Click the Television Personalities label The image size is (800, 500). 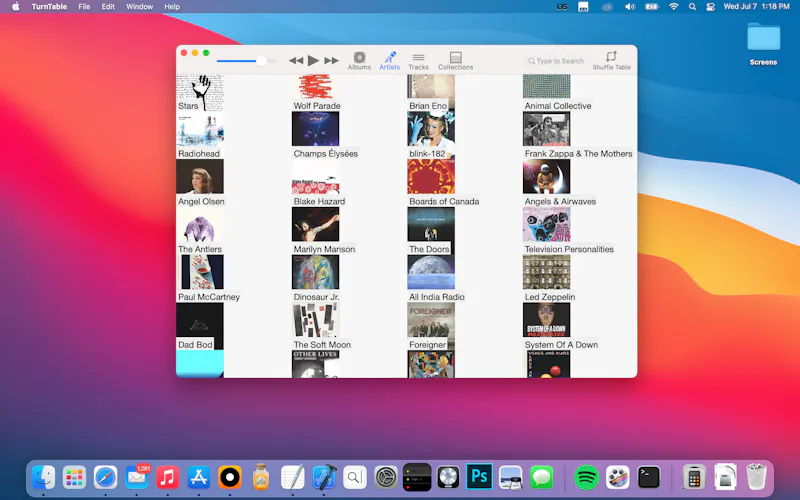(569, 249)
